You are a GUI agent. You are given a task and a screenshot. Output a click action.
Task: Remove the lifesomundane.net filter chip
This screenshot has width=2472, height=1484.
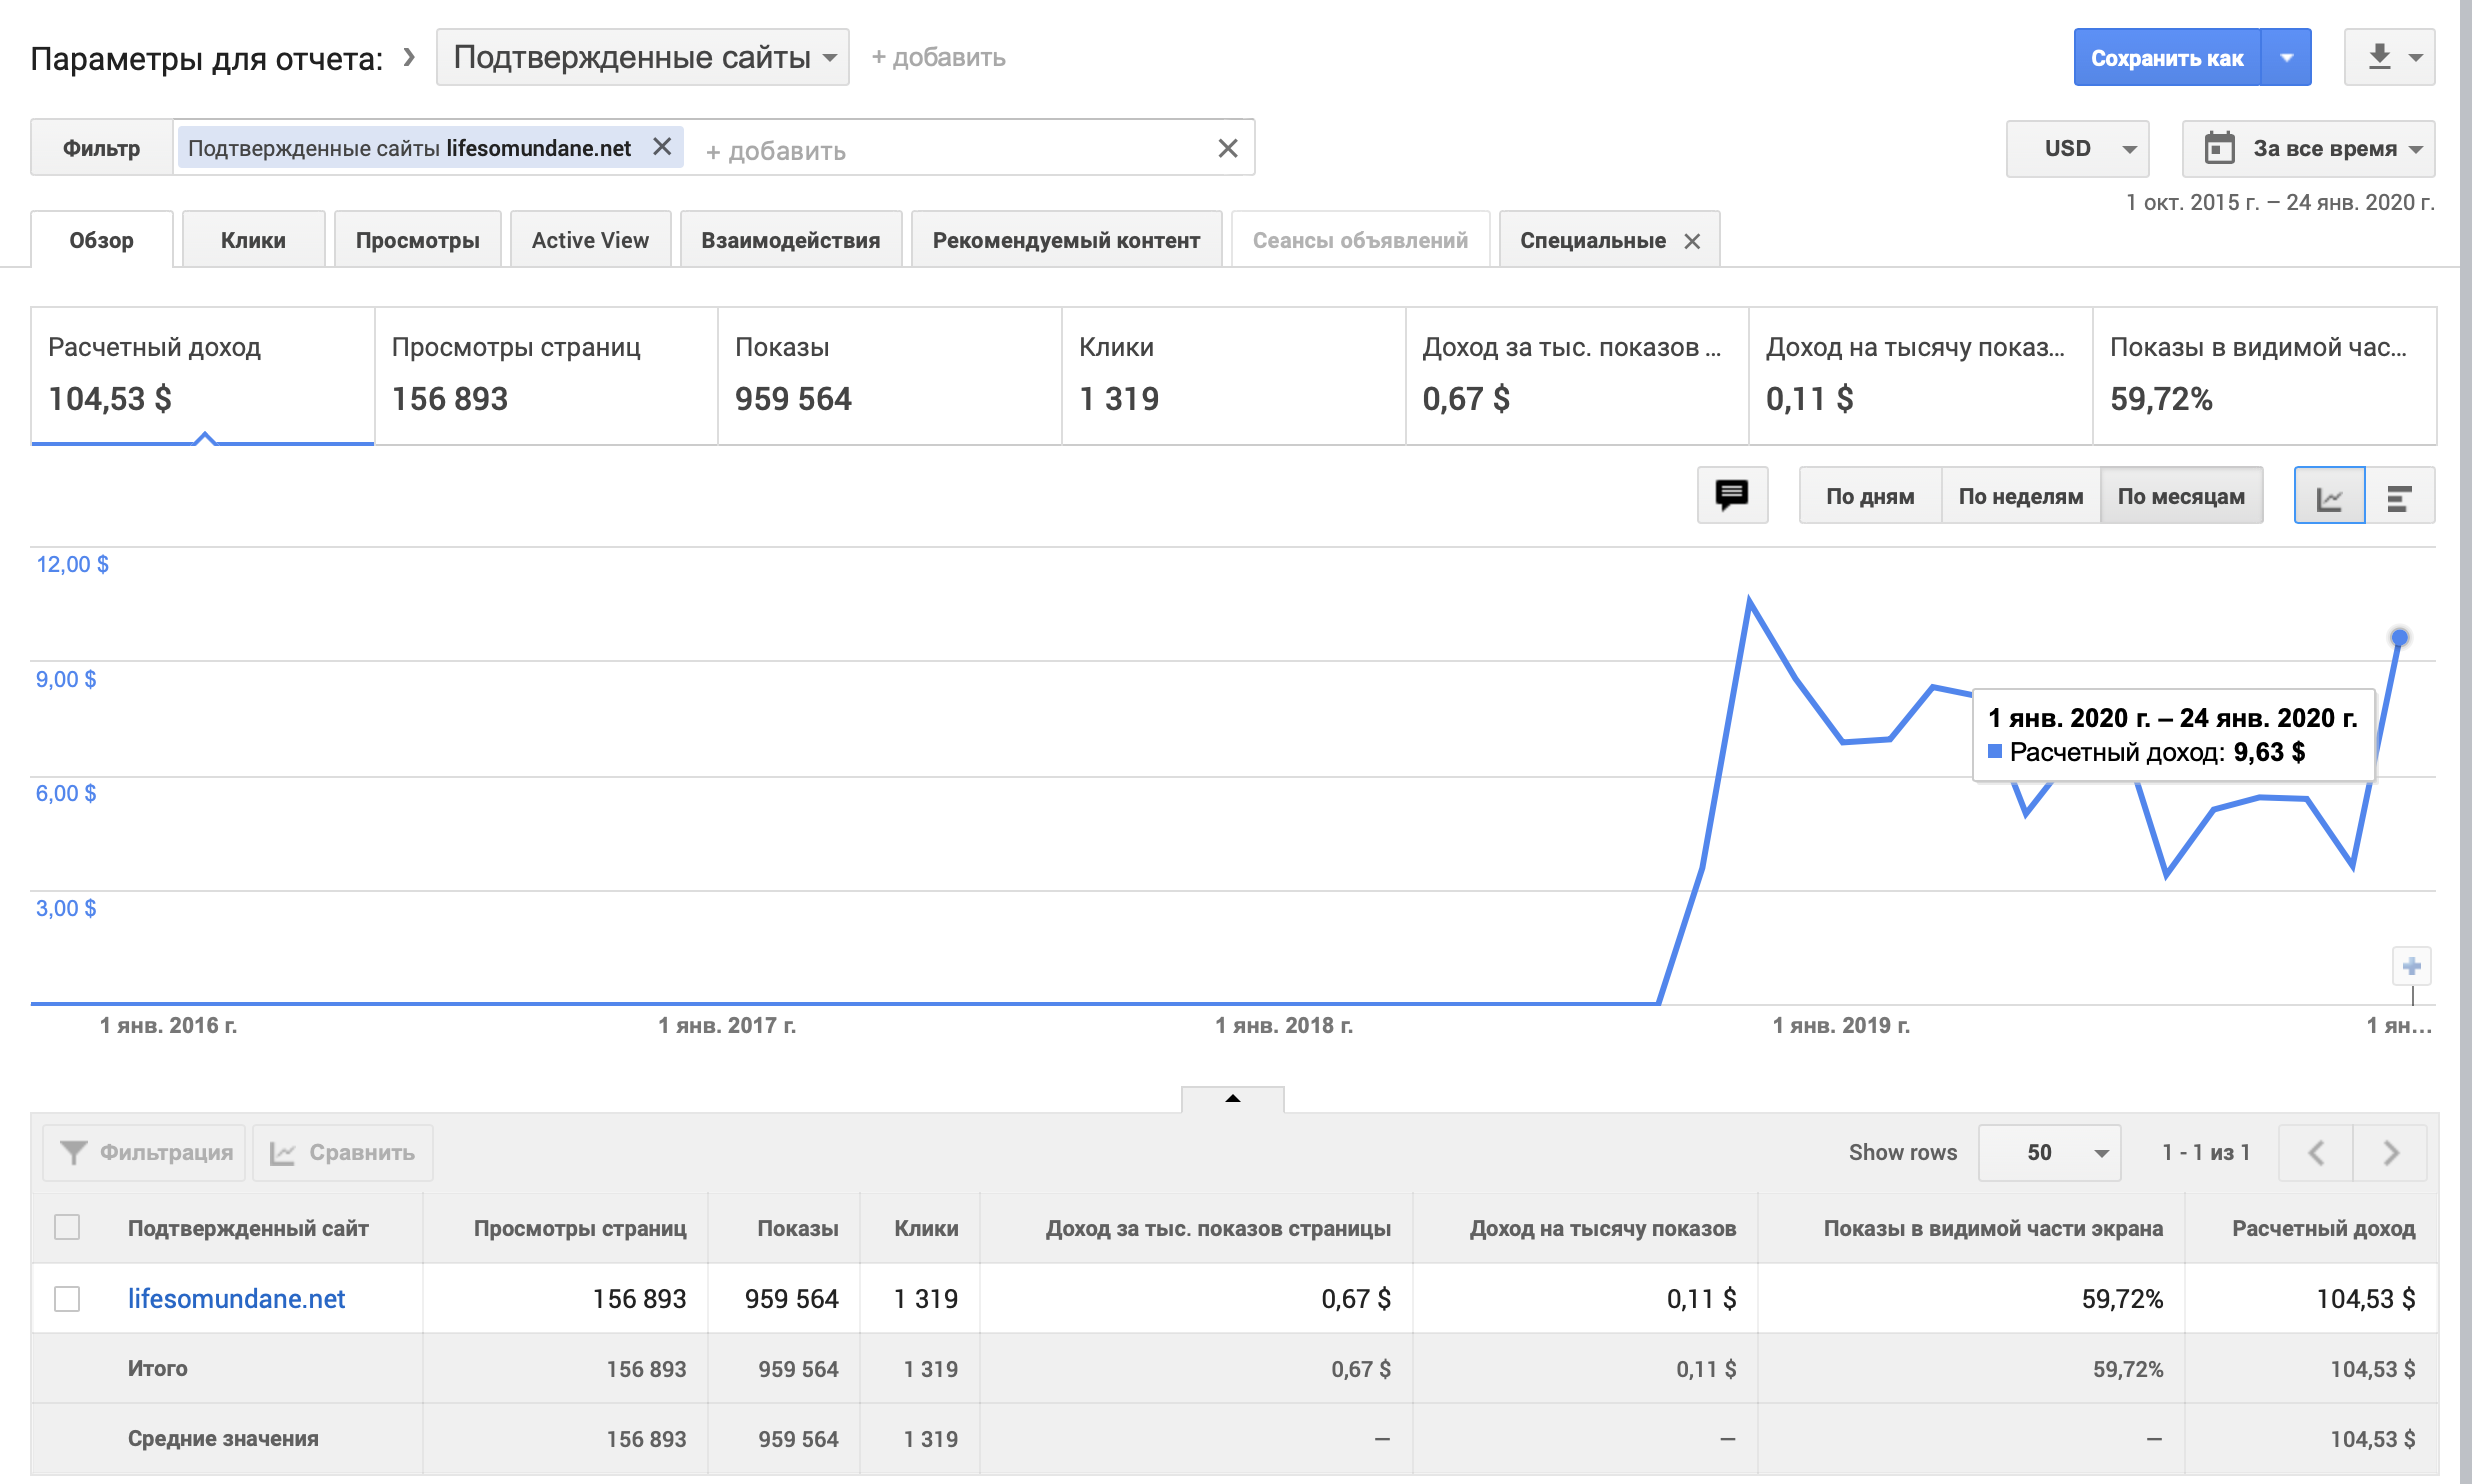click(662, 147)
